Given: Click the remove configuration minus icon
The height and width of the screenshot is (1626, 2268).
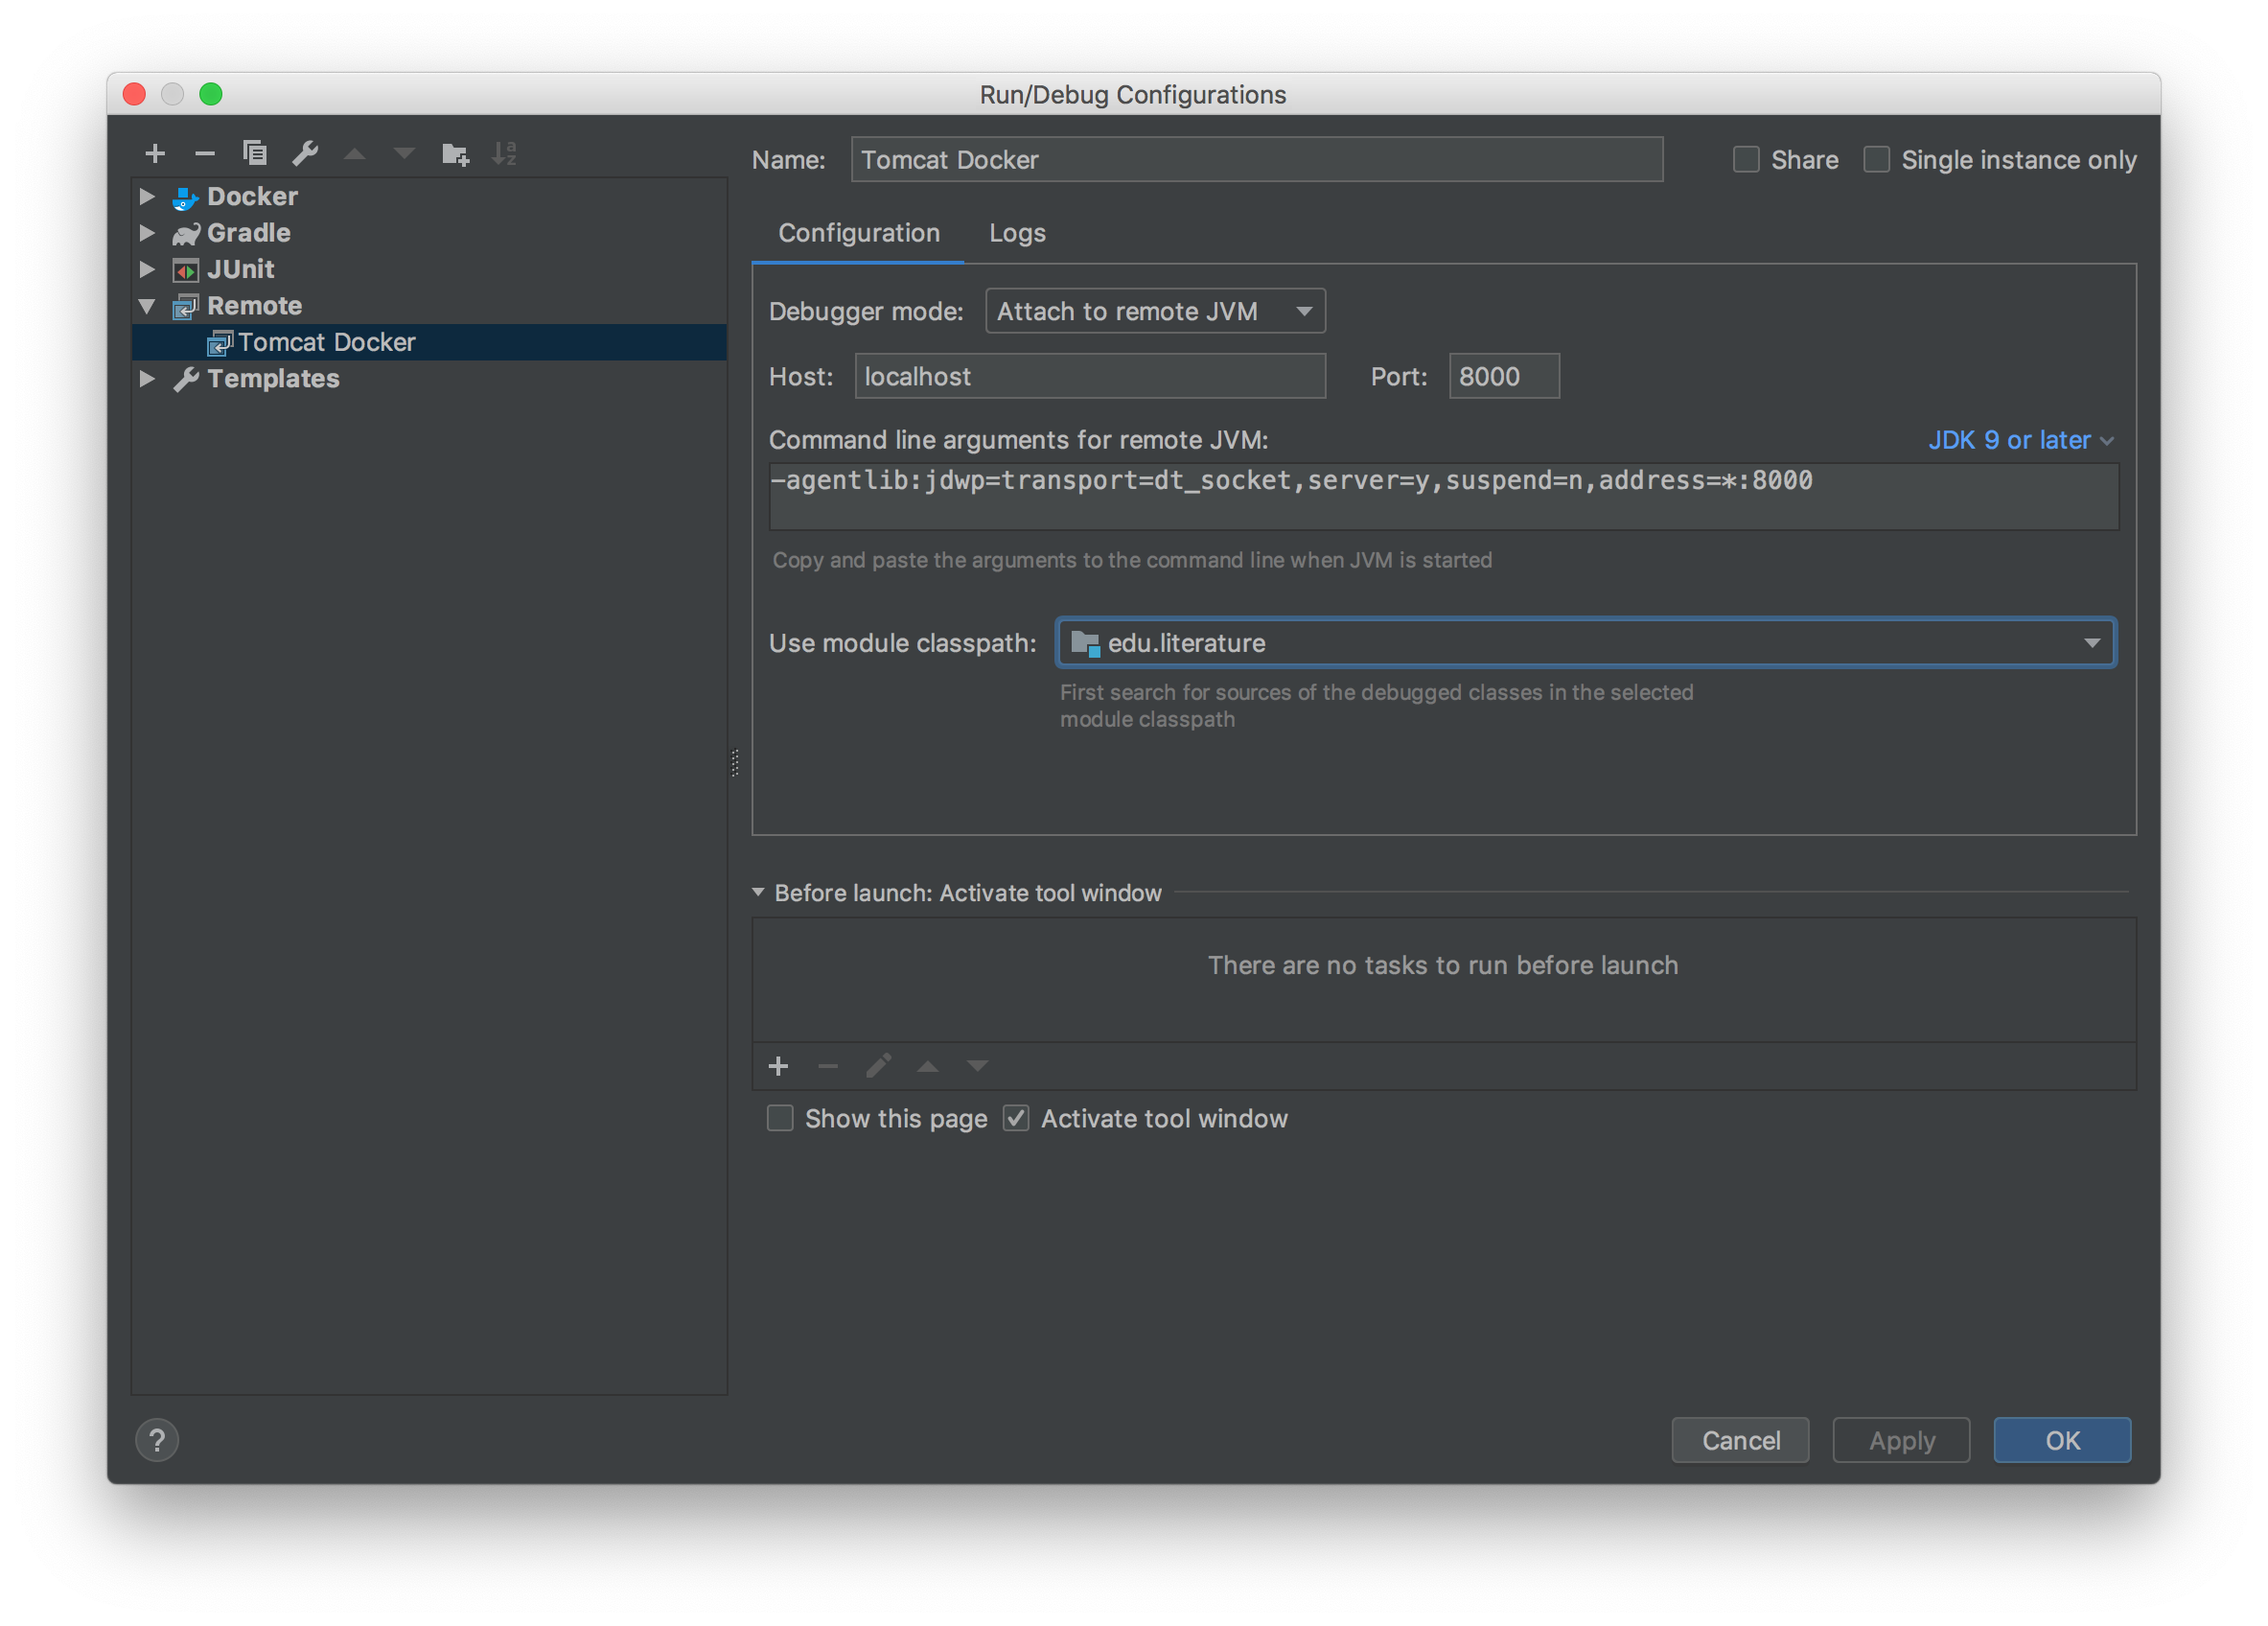Looking at the screenshot, I should pos(205,153).
